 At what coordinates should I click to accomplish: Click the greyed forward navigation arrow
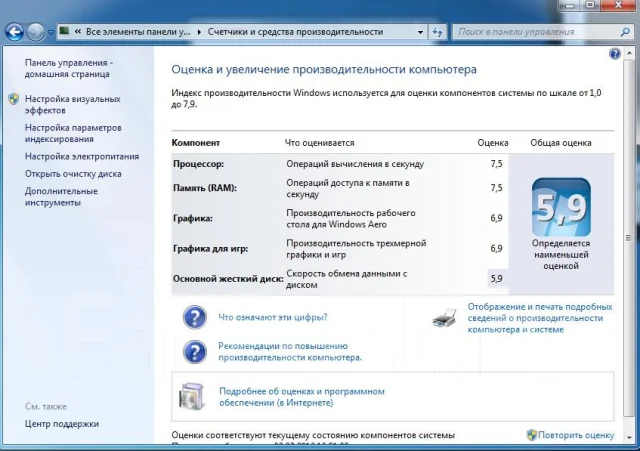[36, 32]
